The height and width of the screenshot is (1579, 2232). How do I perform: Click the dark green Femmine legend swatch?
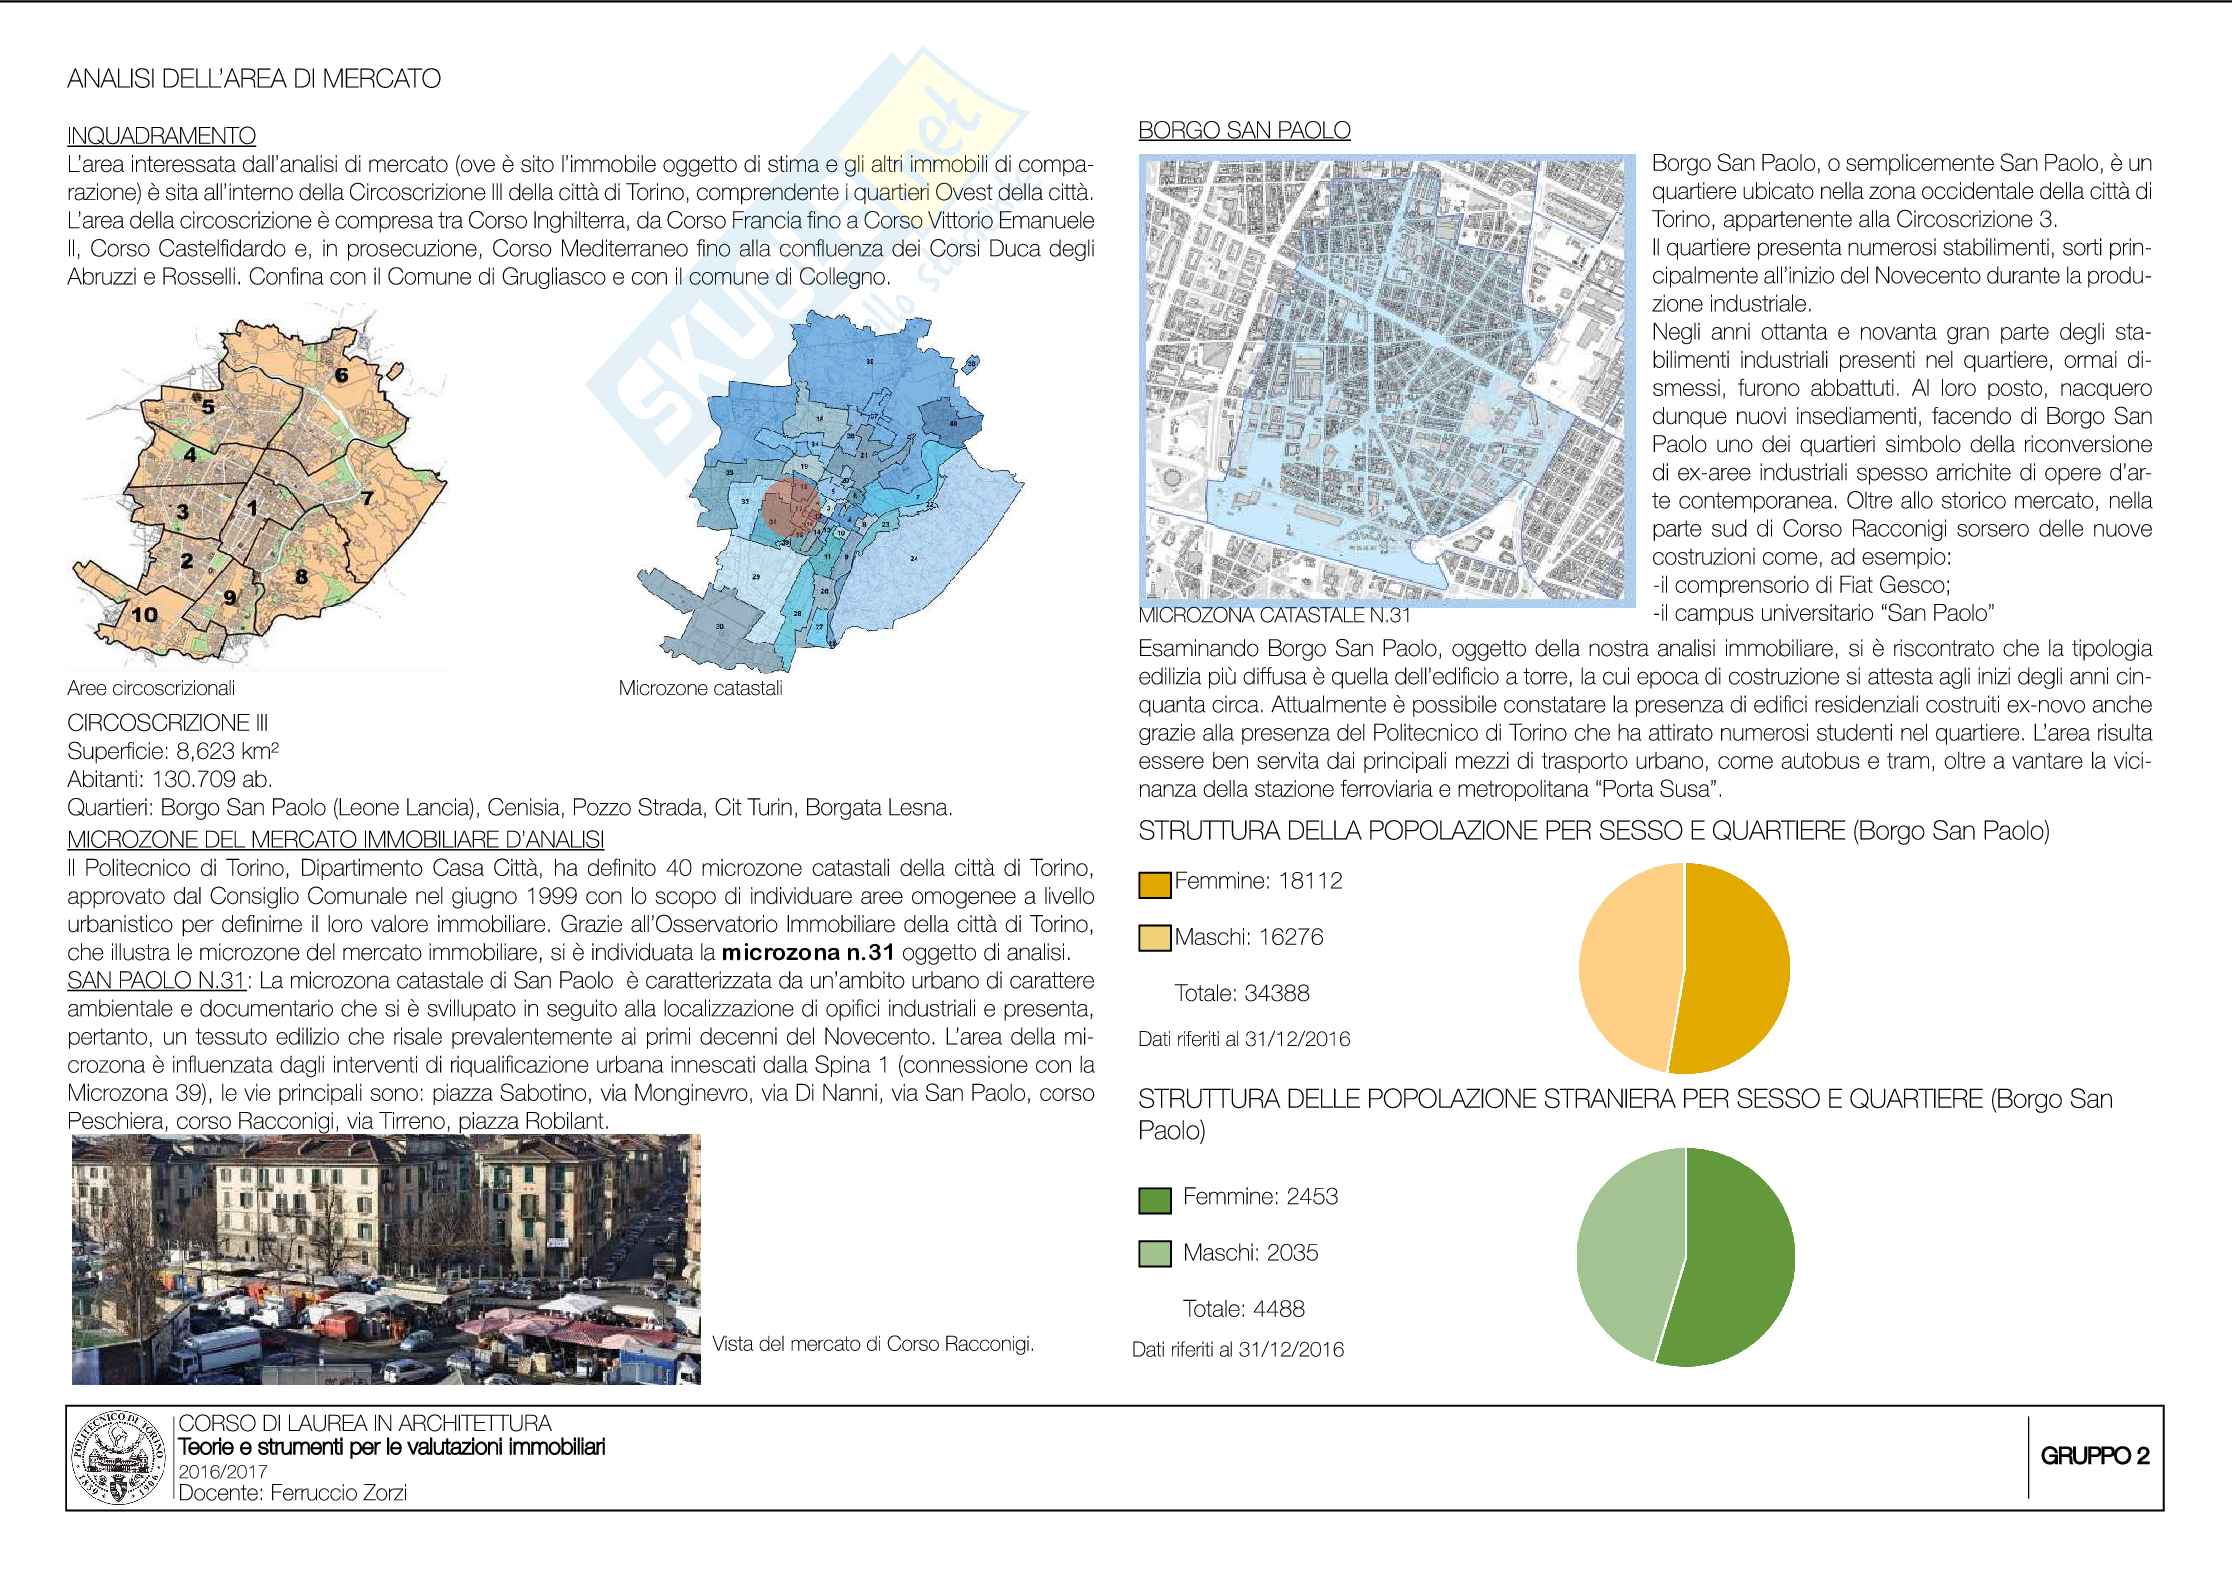[1154, 1201]
